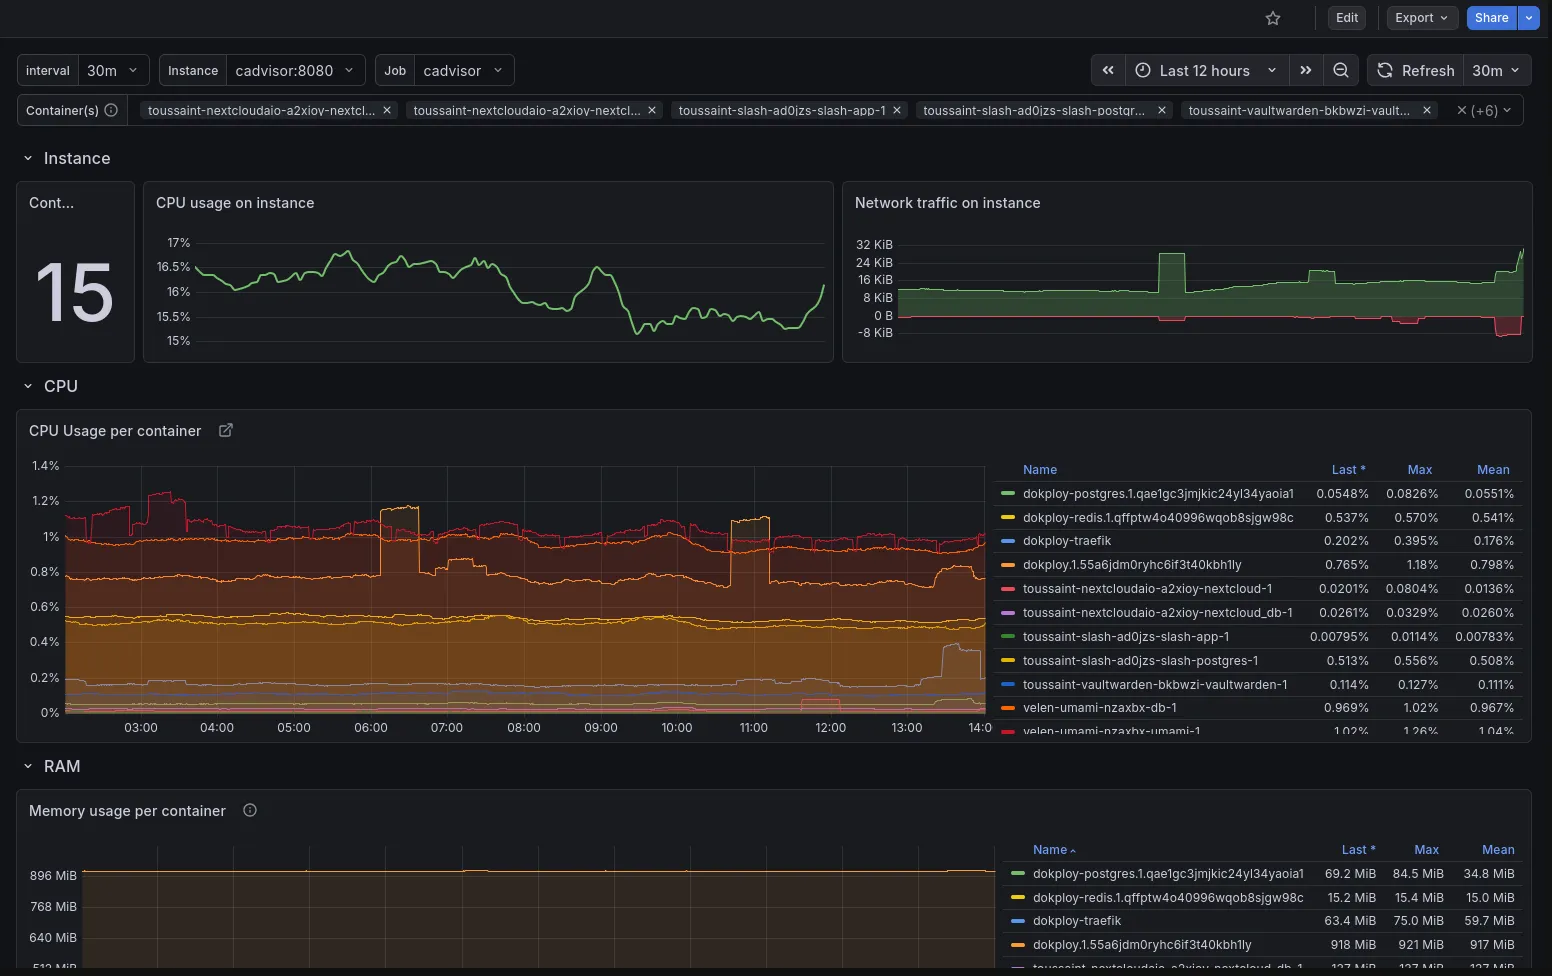
Task: Open the Export menu
Action: (1421, 18)
